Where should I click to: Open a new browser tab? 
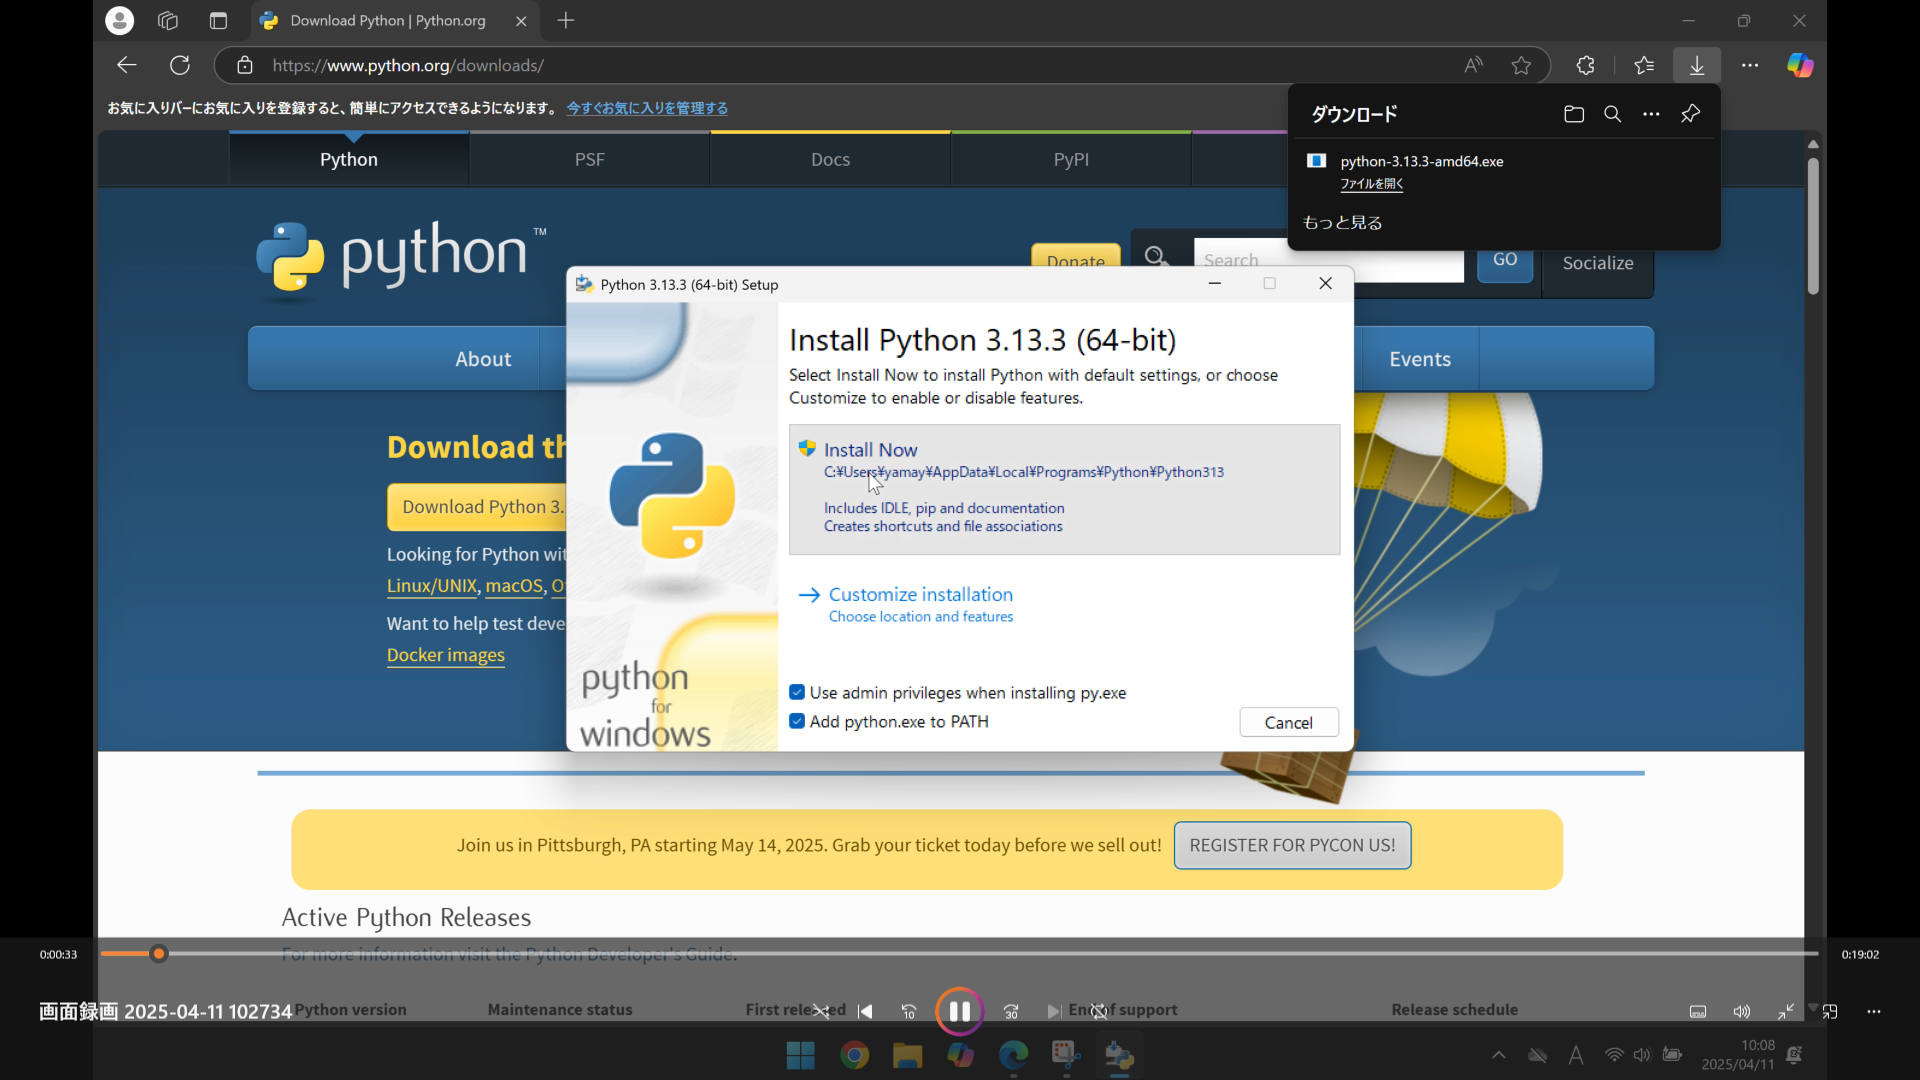point(566,20)
